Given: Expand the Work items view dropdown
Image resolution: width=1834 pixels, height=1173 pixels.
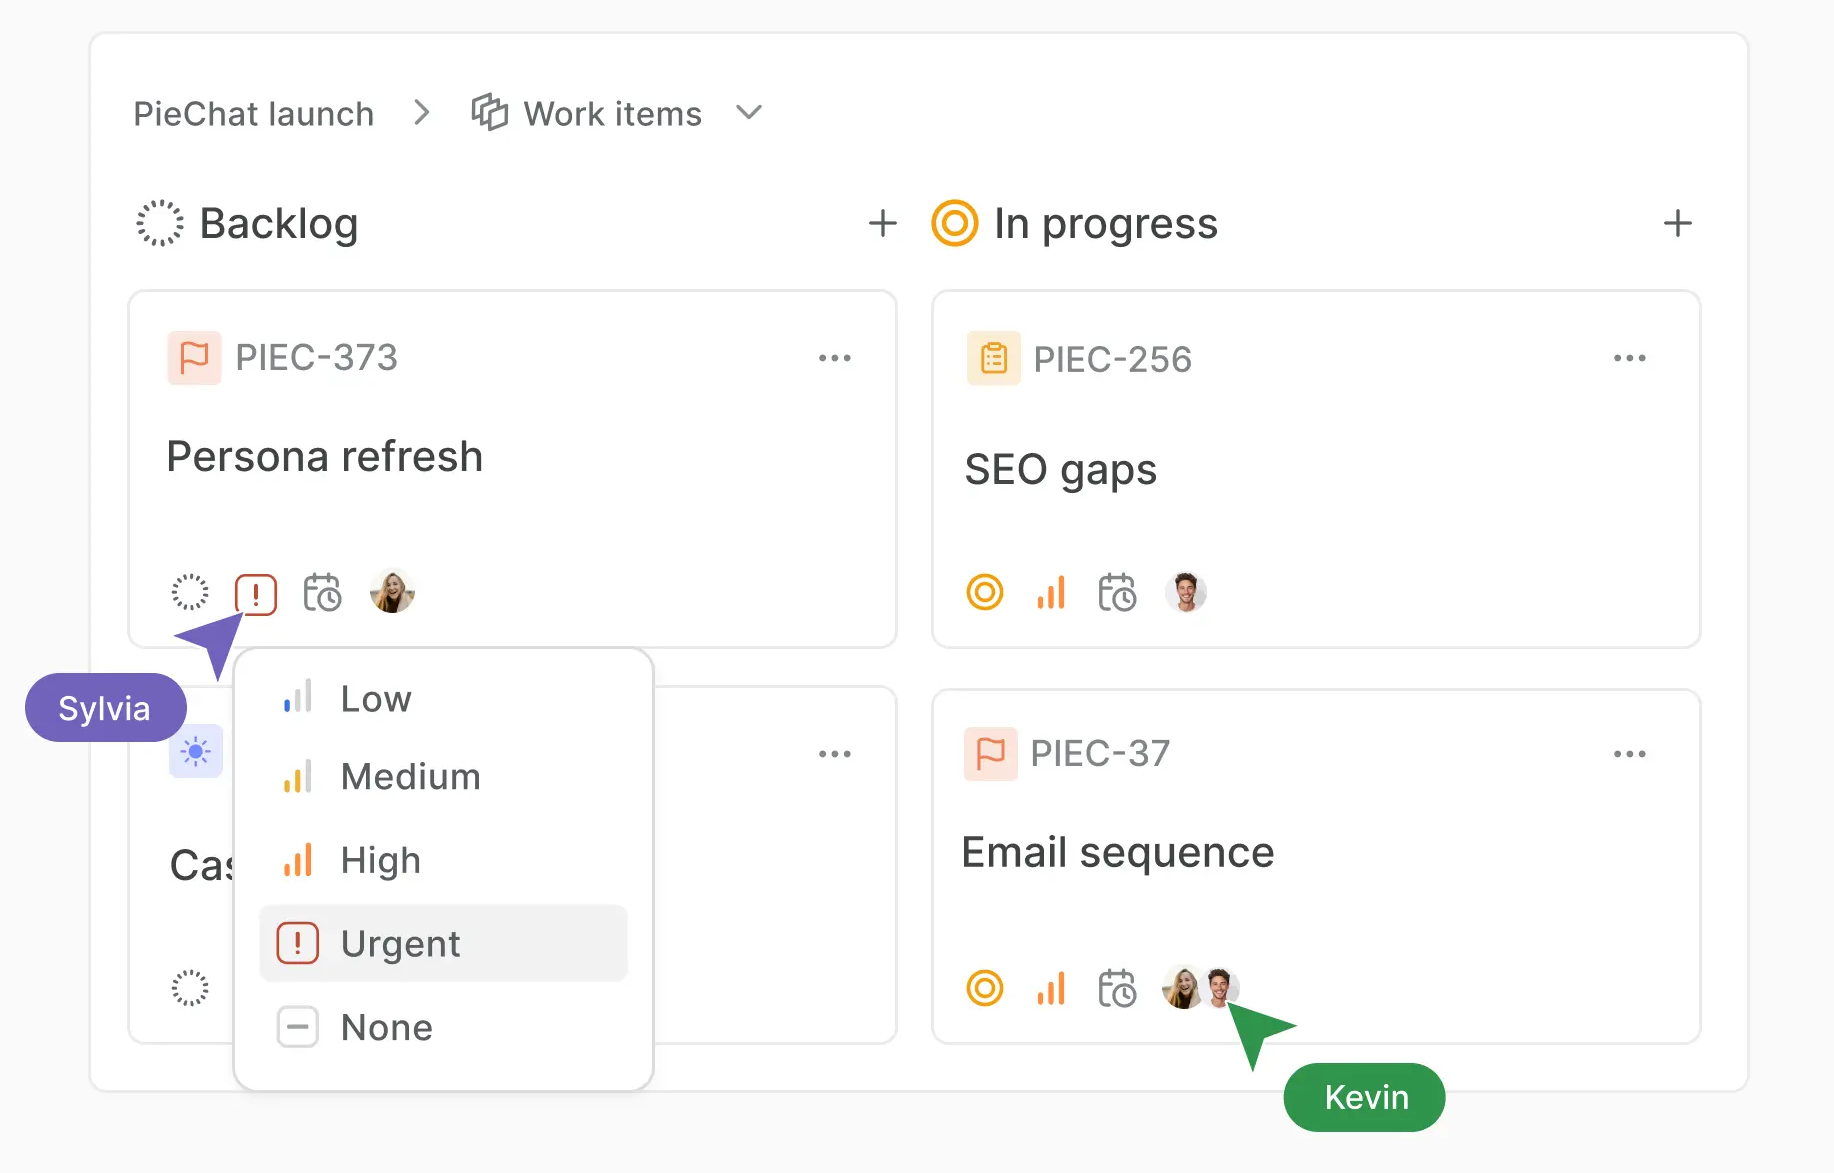Looking at the screenshot, I should pyautogui.click(x=749, y=113).
